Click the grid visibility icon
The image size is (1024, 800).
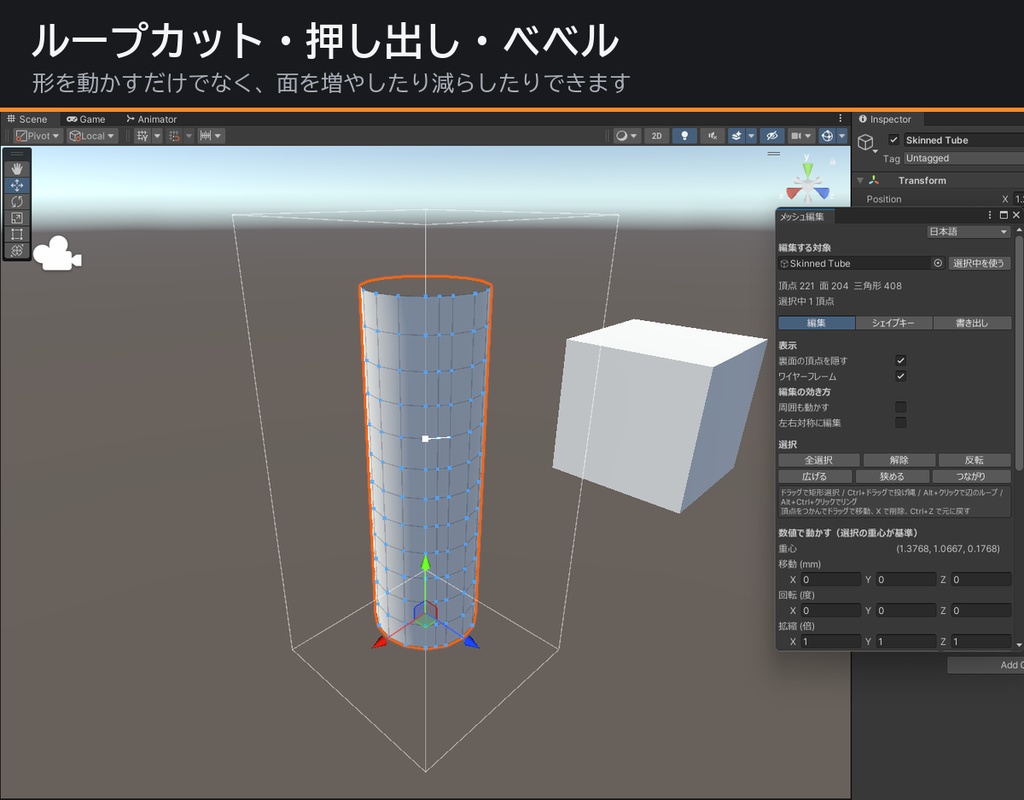(142, 136)
